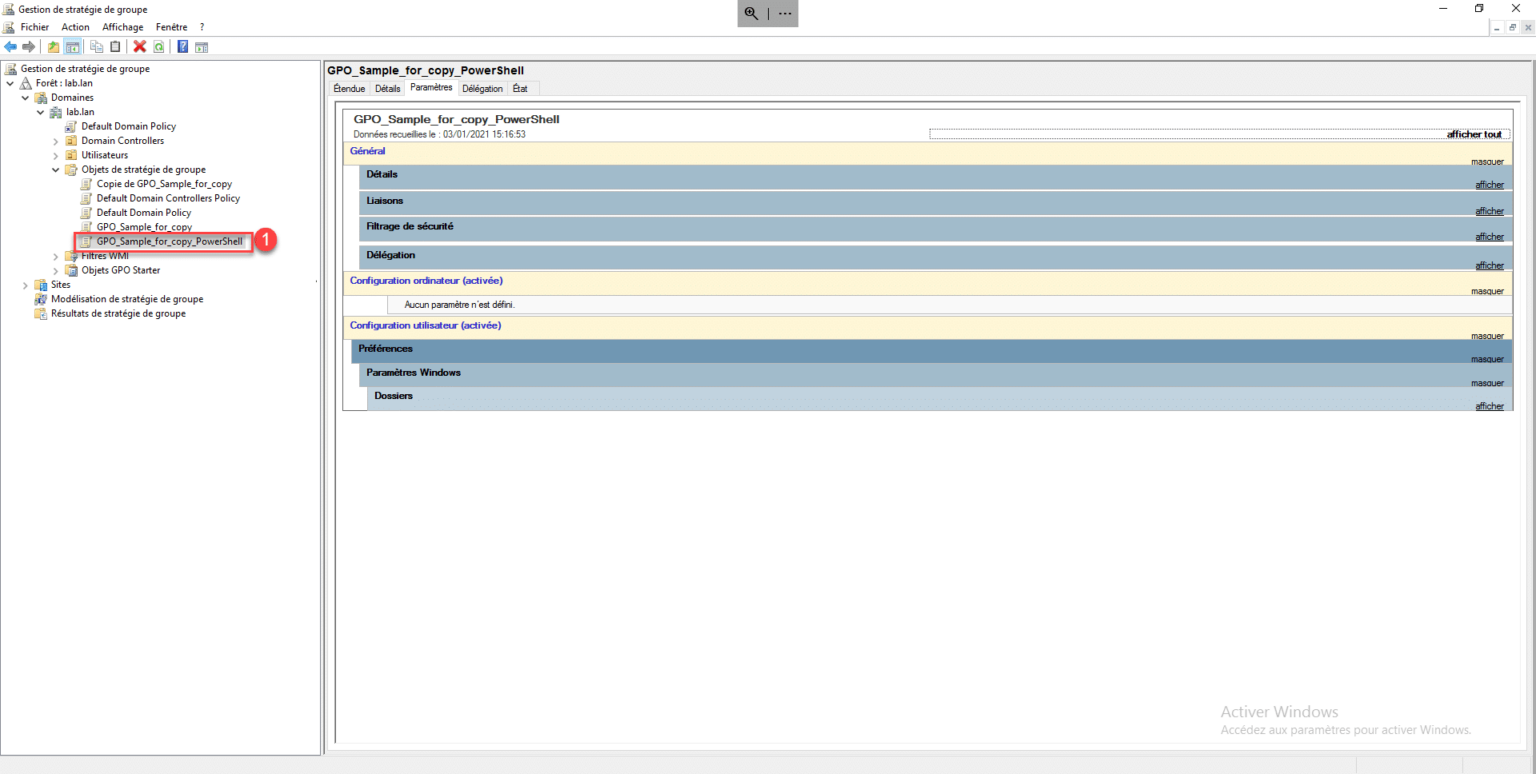Image resolution: width=1536 pixels, height=774 pixels.
Task: Collapse Objets de stratégie de groupe node
Action: coord(56,170)
